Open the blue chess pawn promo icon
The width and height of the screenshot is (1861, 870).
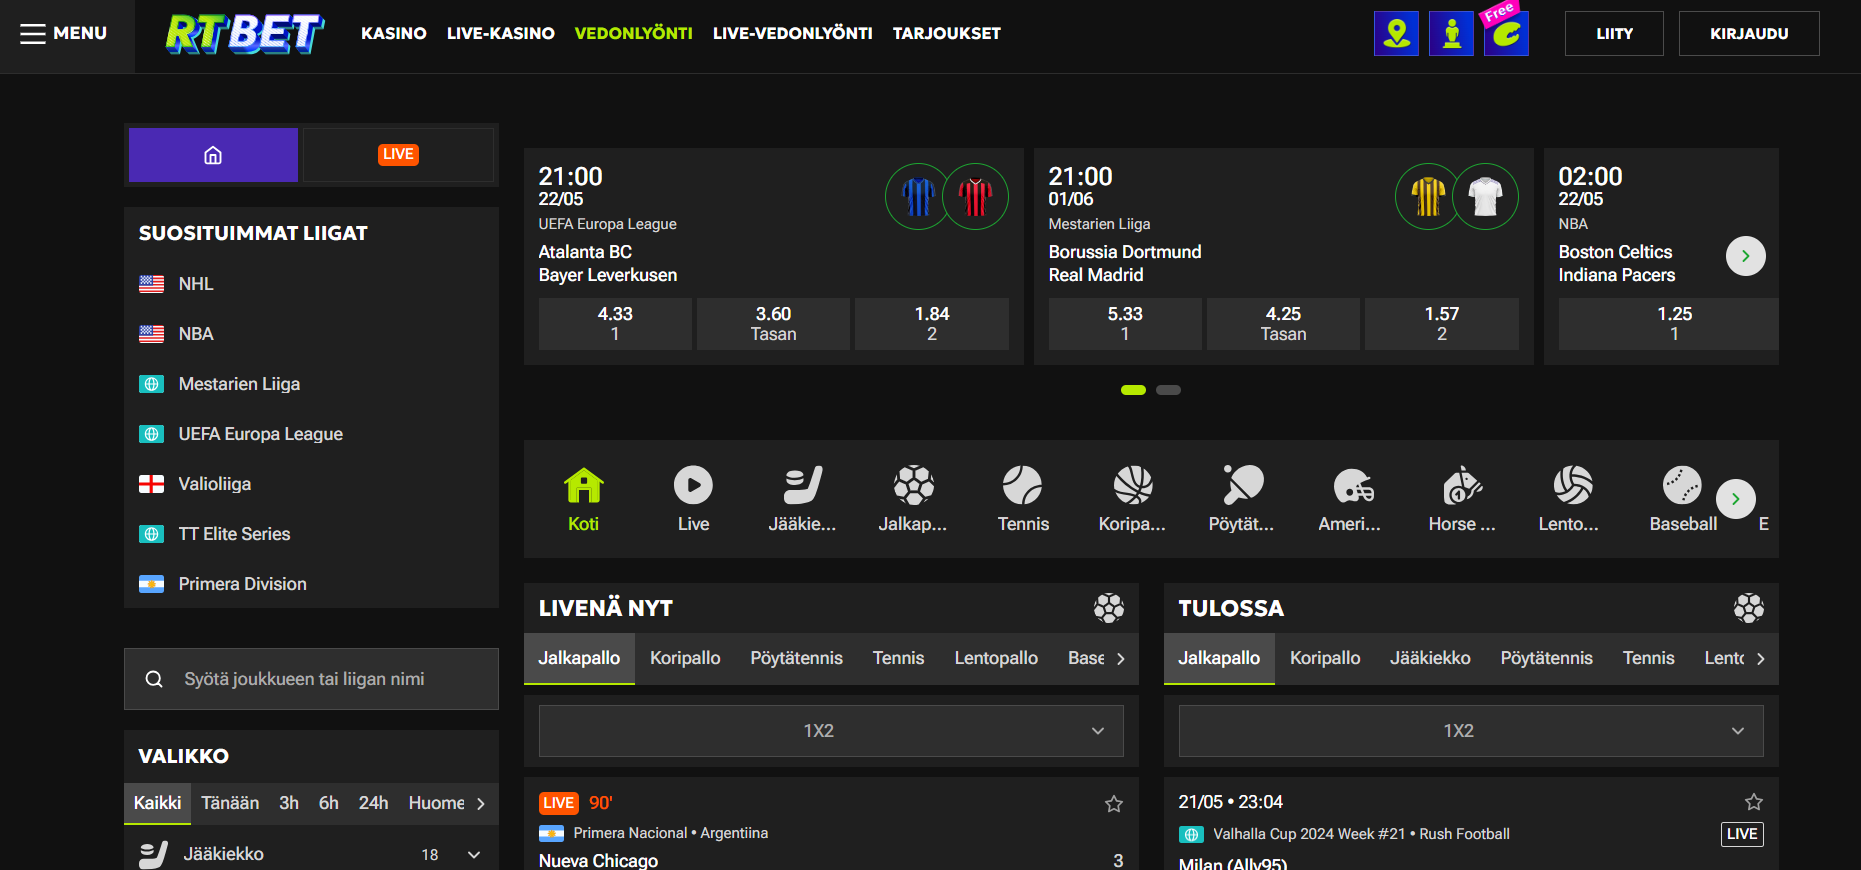[x=1451, y=34]
